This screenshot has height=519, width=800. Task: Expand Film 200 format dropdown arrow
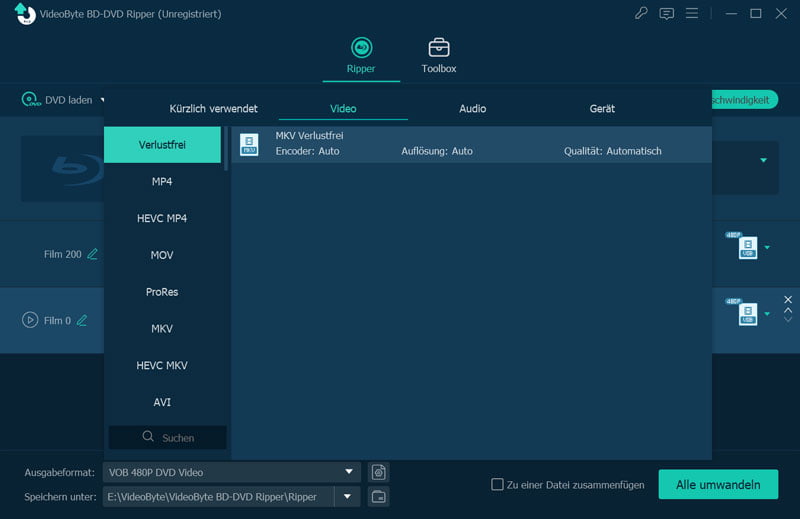click(x=767, y=248)
